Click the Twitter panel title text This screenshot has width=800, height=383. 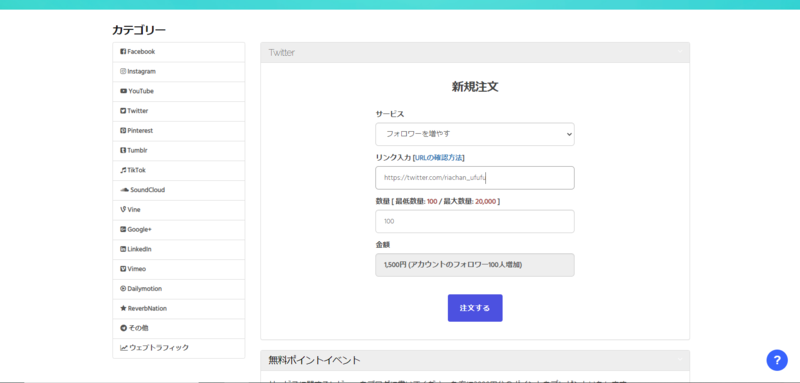pyautogui.click(x=281, y=53)
